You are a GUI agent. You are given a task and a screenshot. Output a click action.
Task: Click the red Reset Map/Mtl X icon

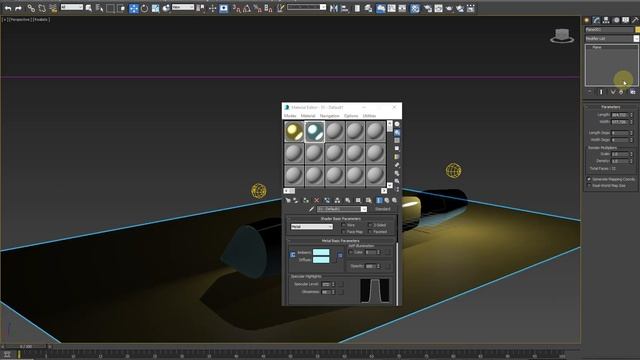[x=316, y=200]
